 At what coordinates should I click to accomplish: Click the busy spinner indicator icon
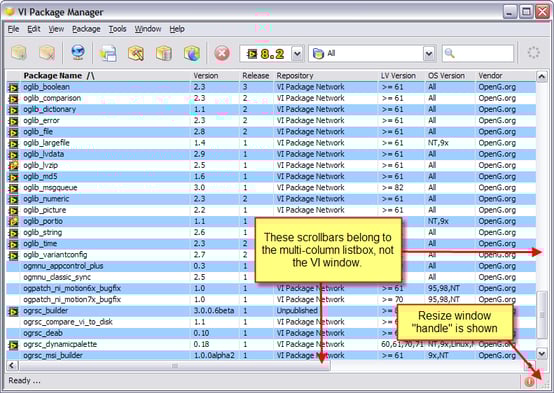[x=534, y=53]
